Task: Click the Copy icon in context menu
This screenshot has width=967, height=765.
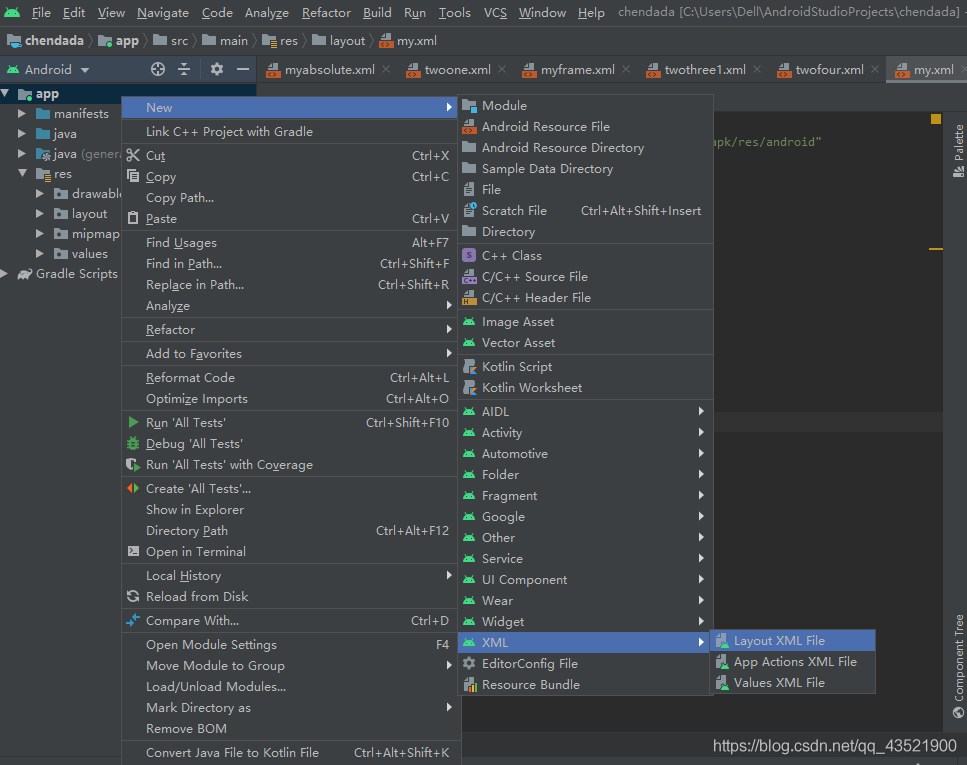Action: click(x=133, y=176)
